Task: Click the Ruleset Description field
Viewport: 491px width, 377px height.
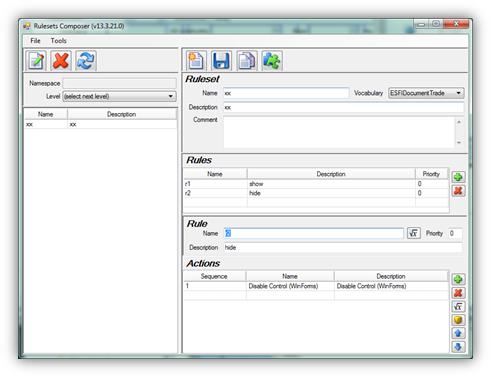Action: point(343,107)
